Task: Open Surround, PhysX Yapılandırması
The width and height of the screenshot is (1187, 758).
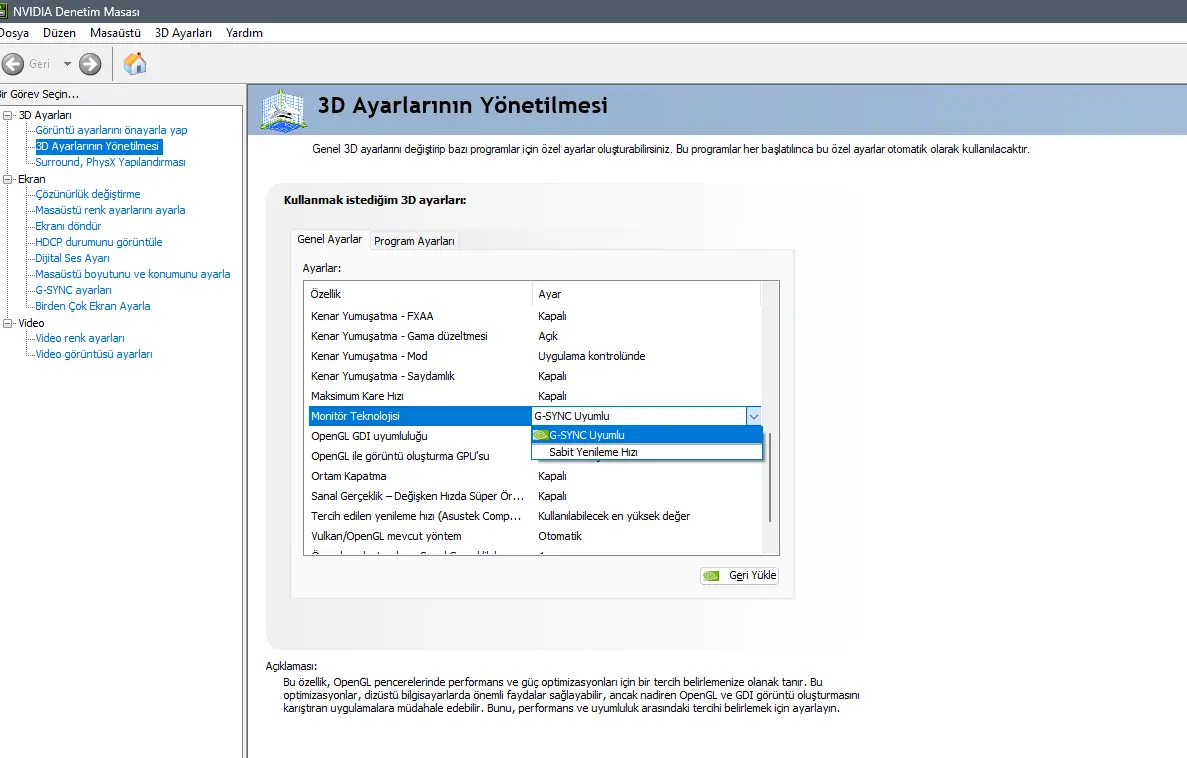Action: pos(111,162)
